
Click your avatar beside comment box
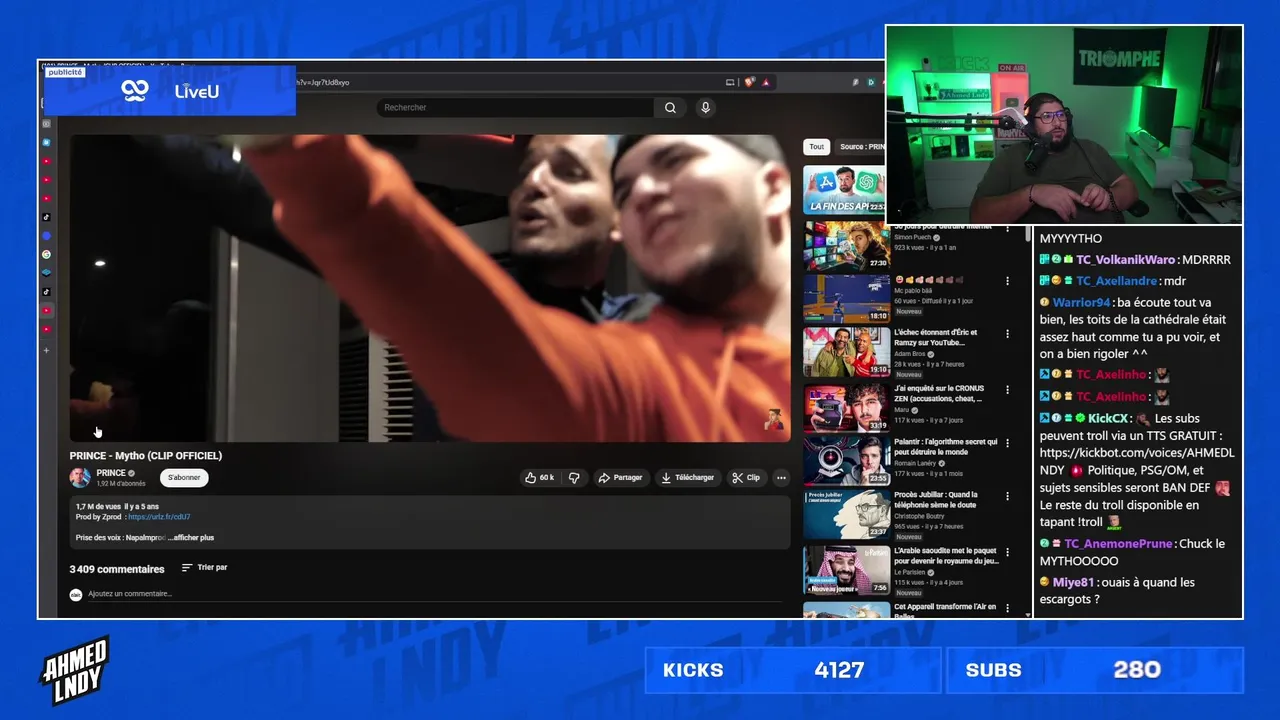76,594
